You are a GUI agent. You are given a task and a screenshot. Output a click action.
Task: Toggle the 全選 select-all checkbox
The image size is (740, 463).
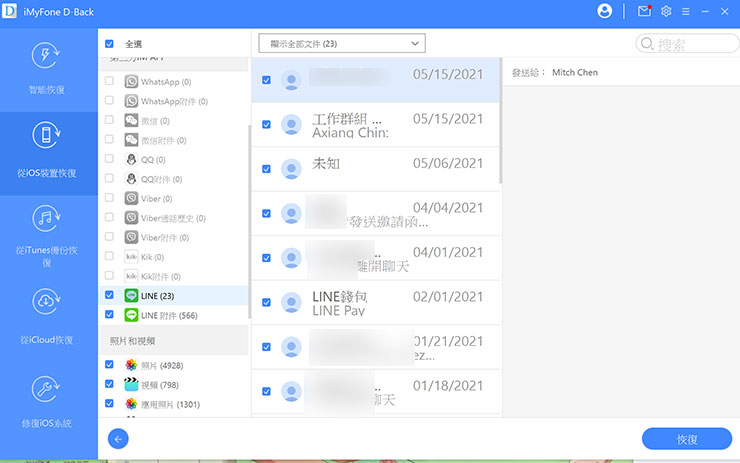109,44
